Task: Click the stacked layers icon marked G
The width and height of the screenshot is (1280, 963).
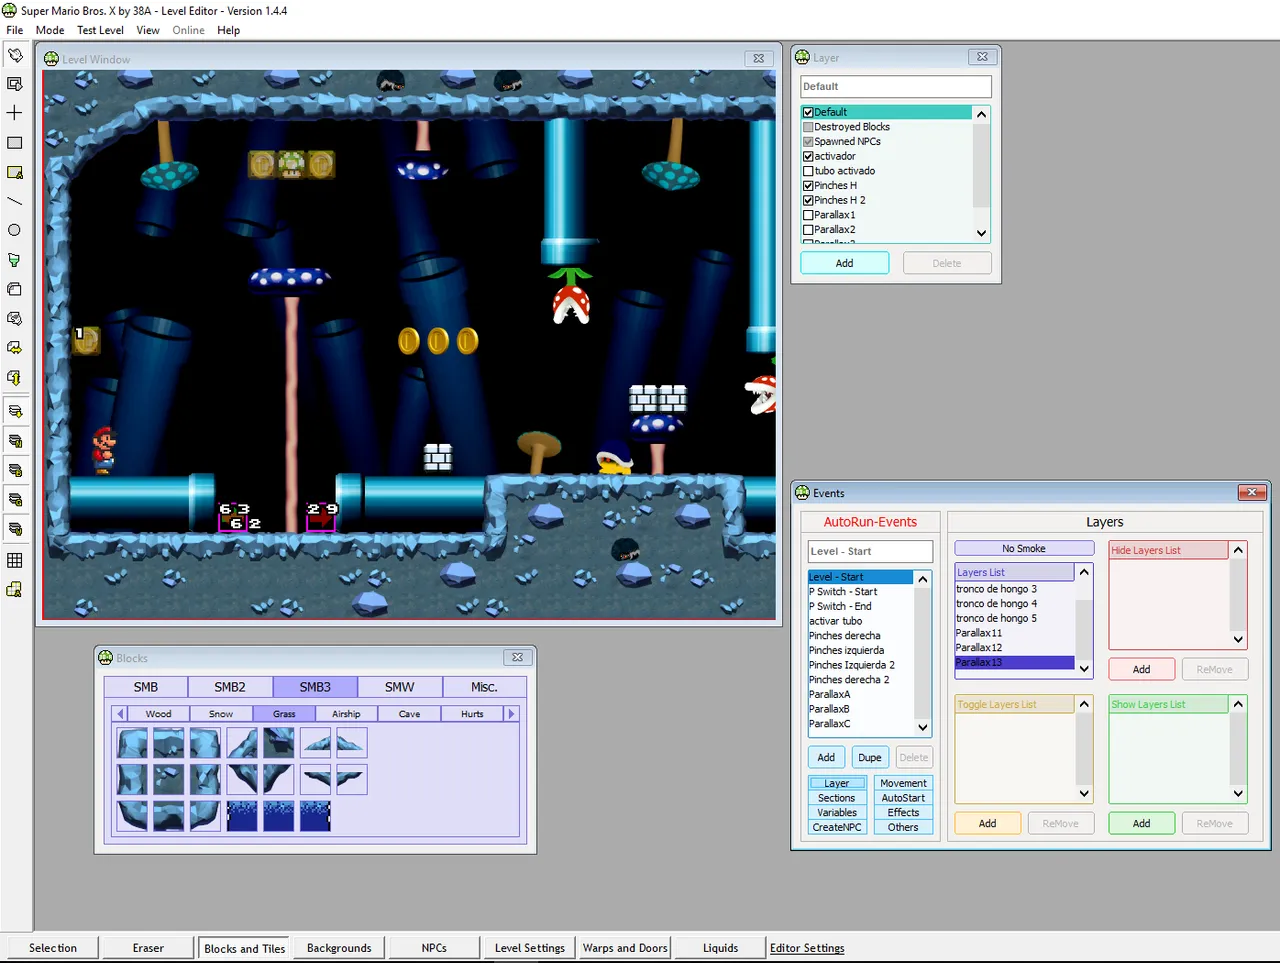Action: [15, 499]
